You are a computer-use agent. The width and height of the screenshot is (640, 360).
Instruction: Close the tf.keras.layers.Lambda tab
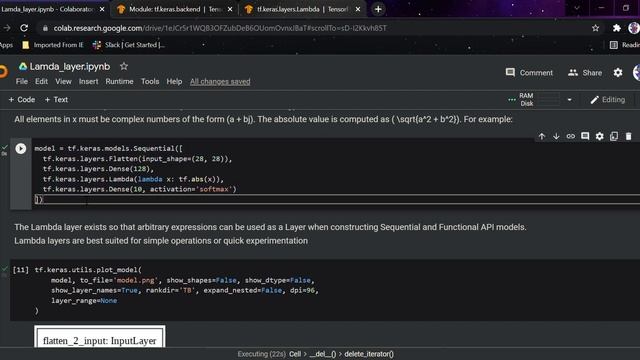point(358,9)
